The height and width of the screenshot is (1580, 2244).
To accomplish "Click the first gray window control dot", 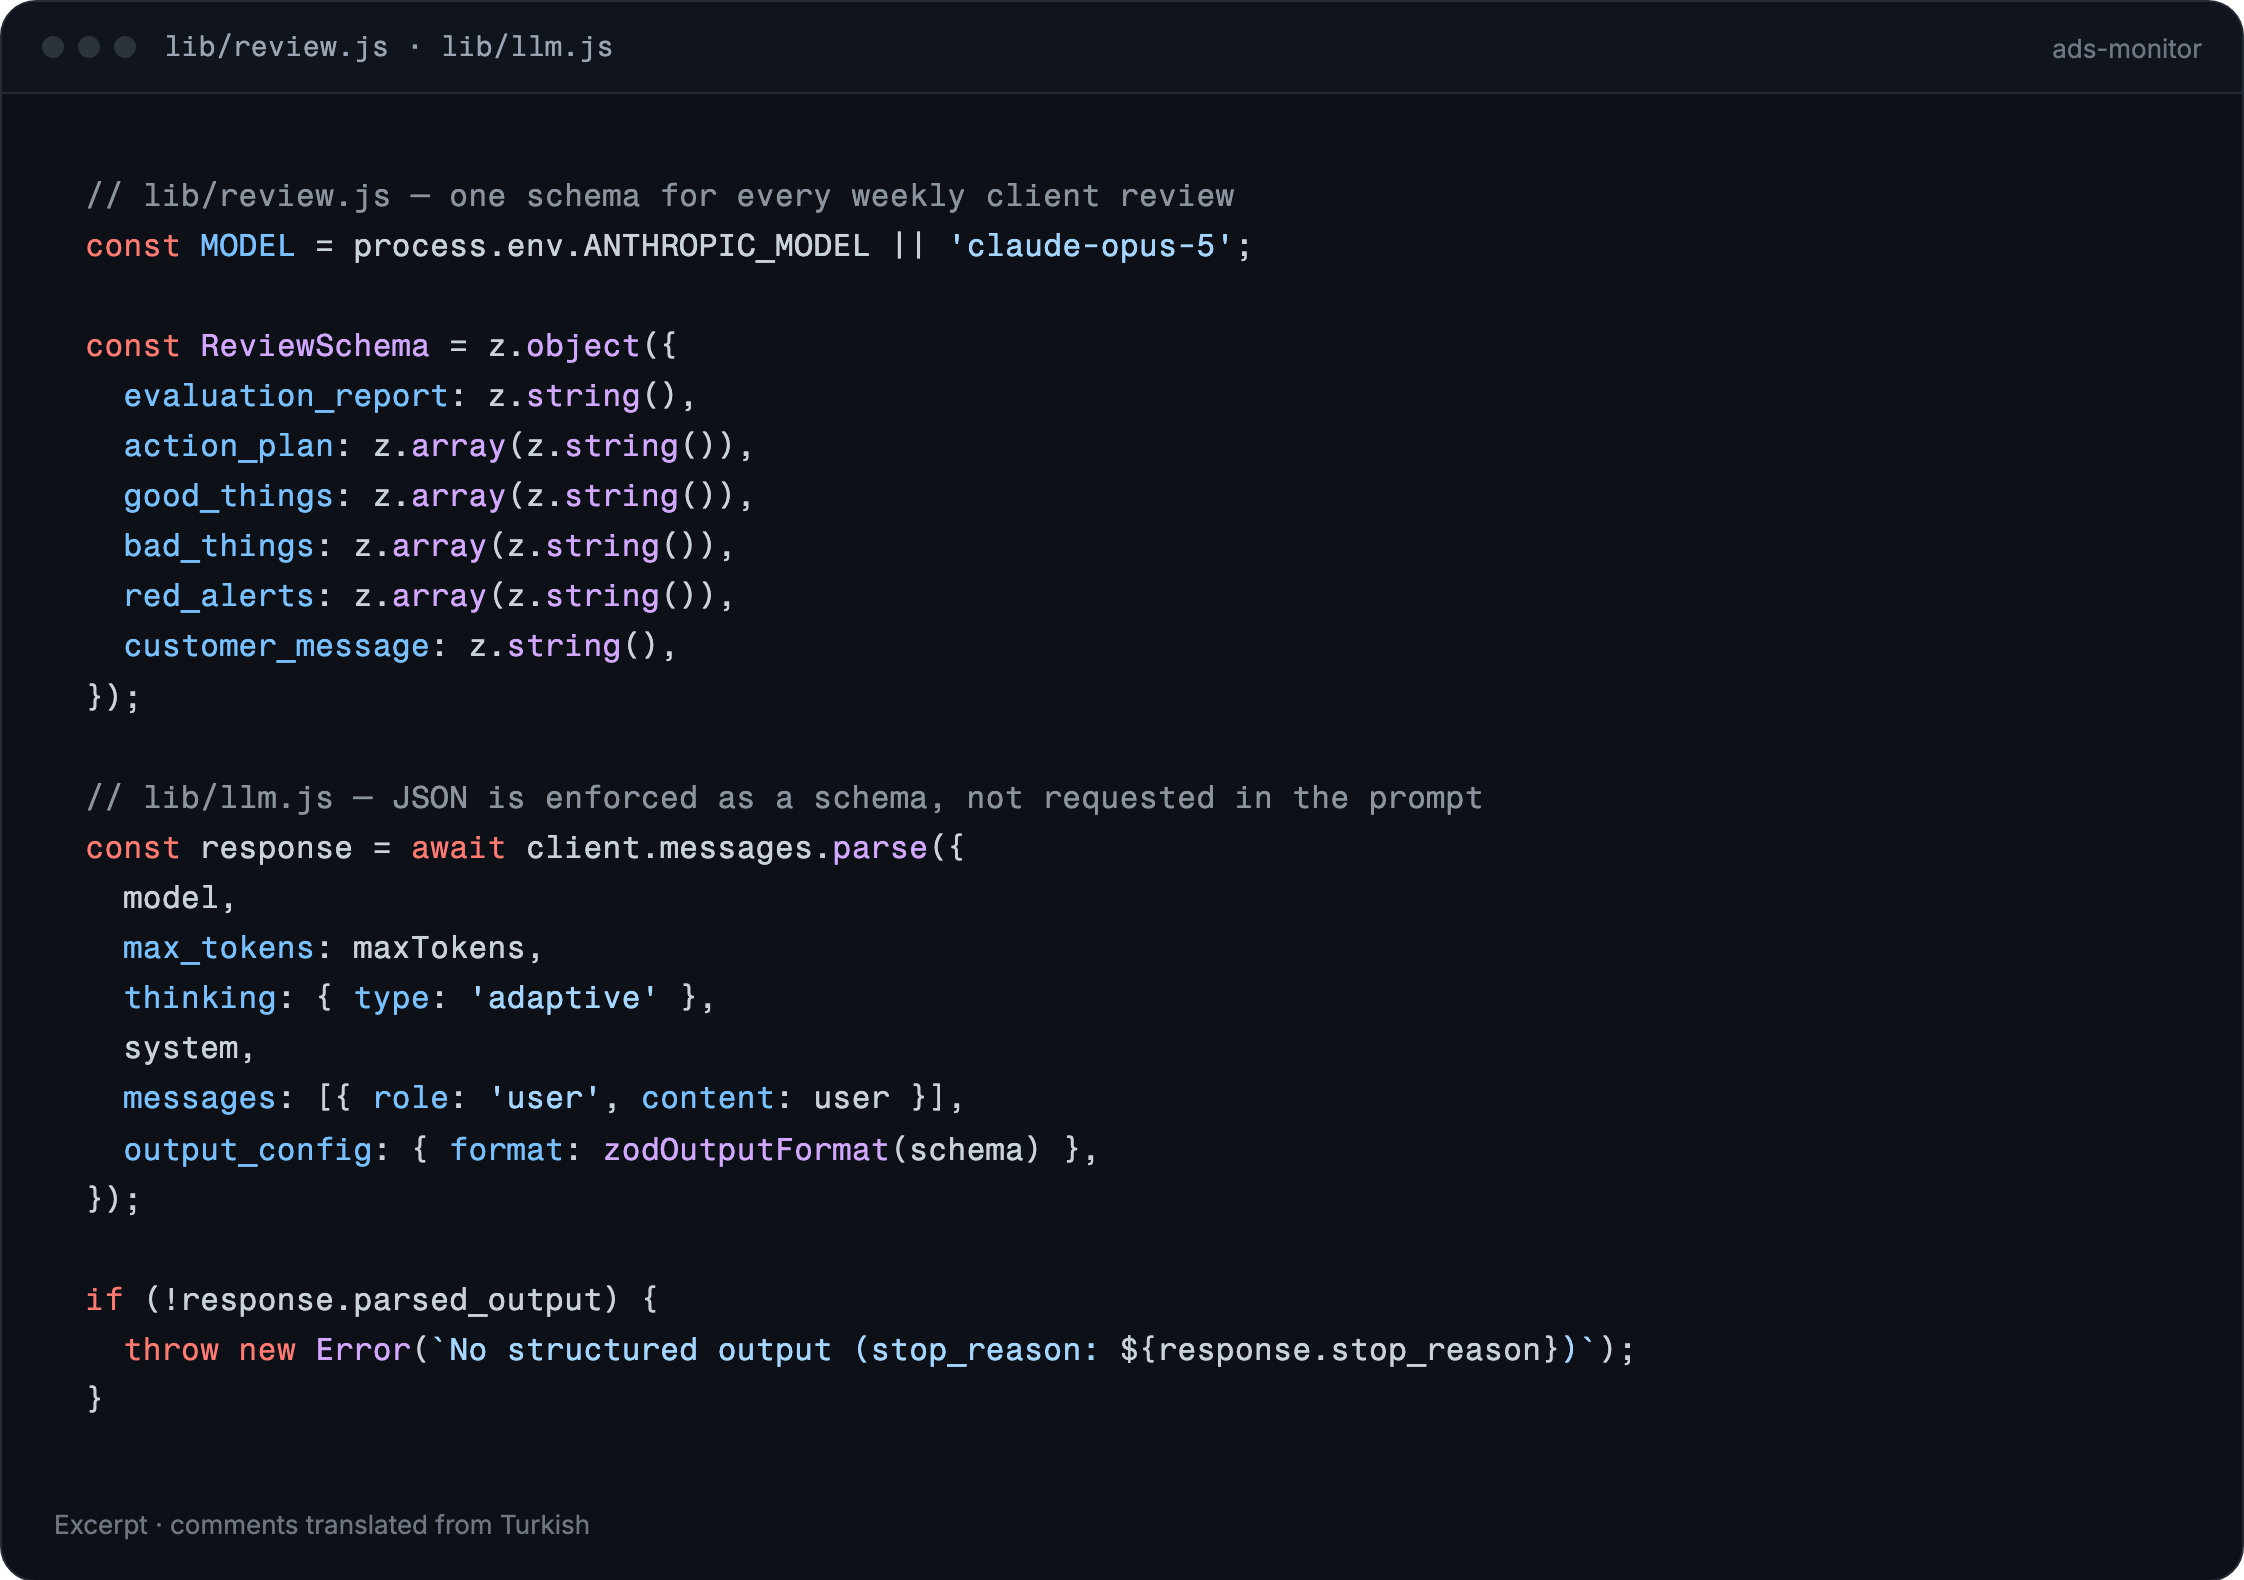I will click(x=53, y=47).
